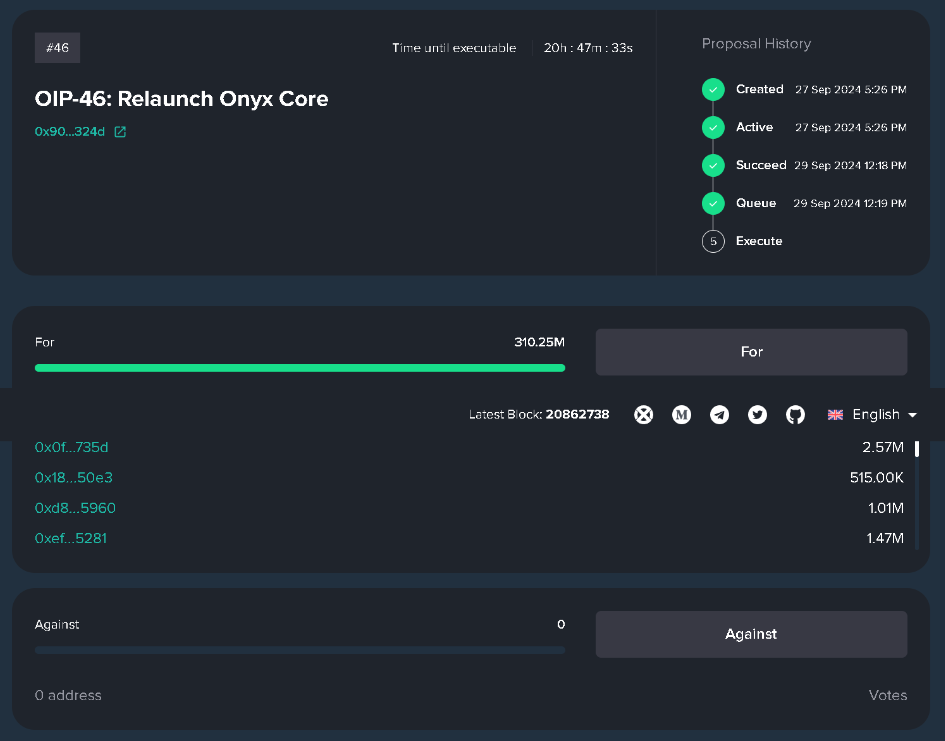The height and width of the screenshot is (741, 945).
Task: Click the Active step checkmark icon
Action: tap(713, 127)
